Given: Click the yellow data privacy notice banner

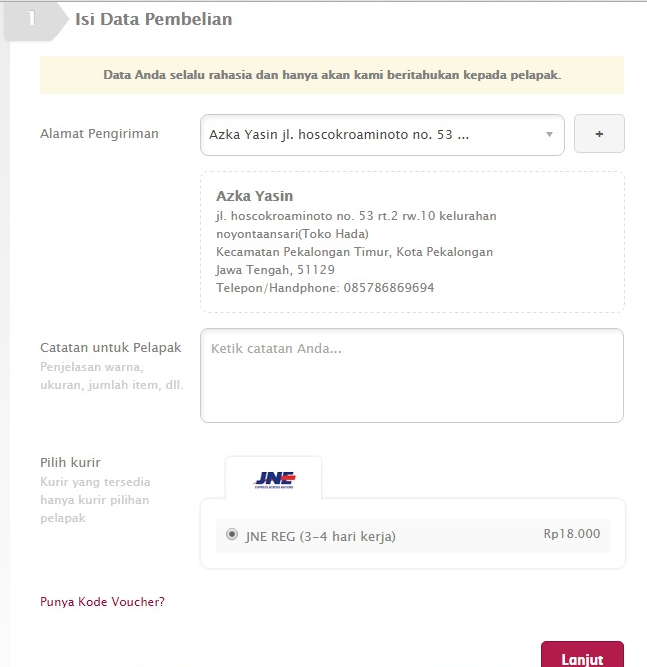Looking at the screenshot, I should point(332,75).
